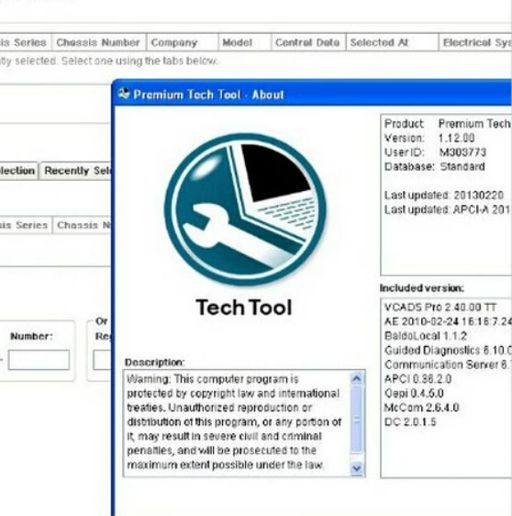Click the description box scroll down arrow
Screen dimensions: 512x516
tap(356, 469)
